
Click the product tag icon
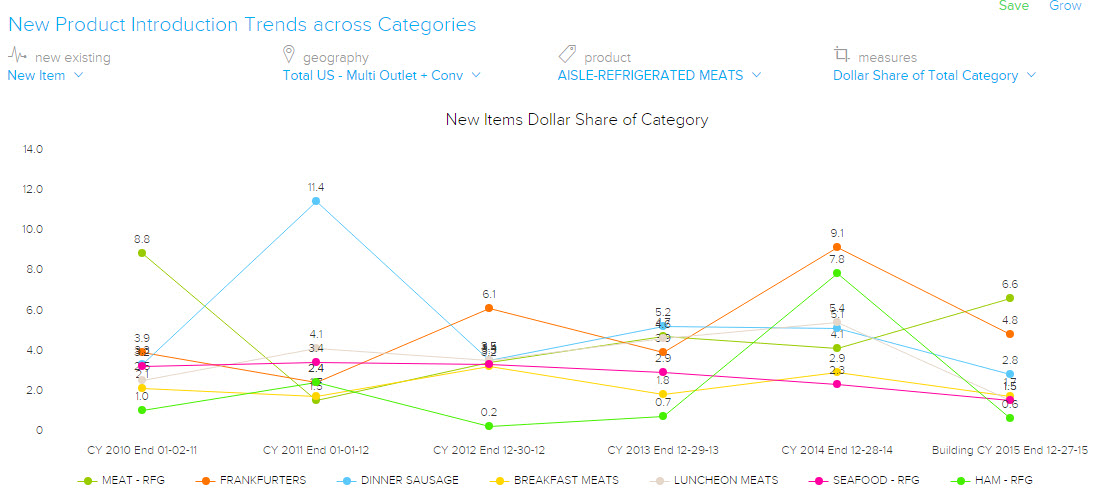coord(567,55)
